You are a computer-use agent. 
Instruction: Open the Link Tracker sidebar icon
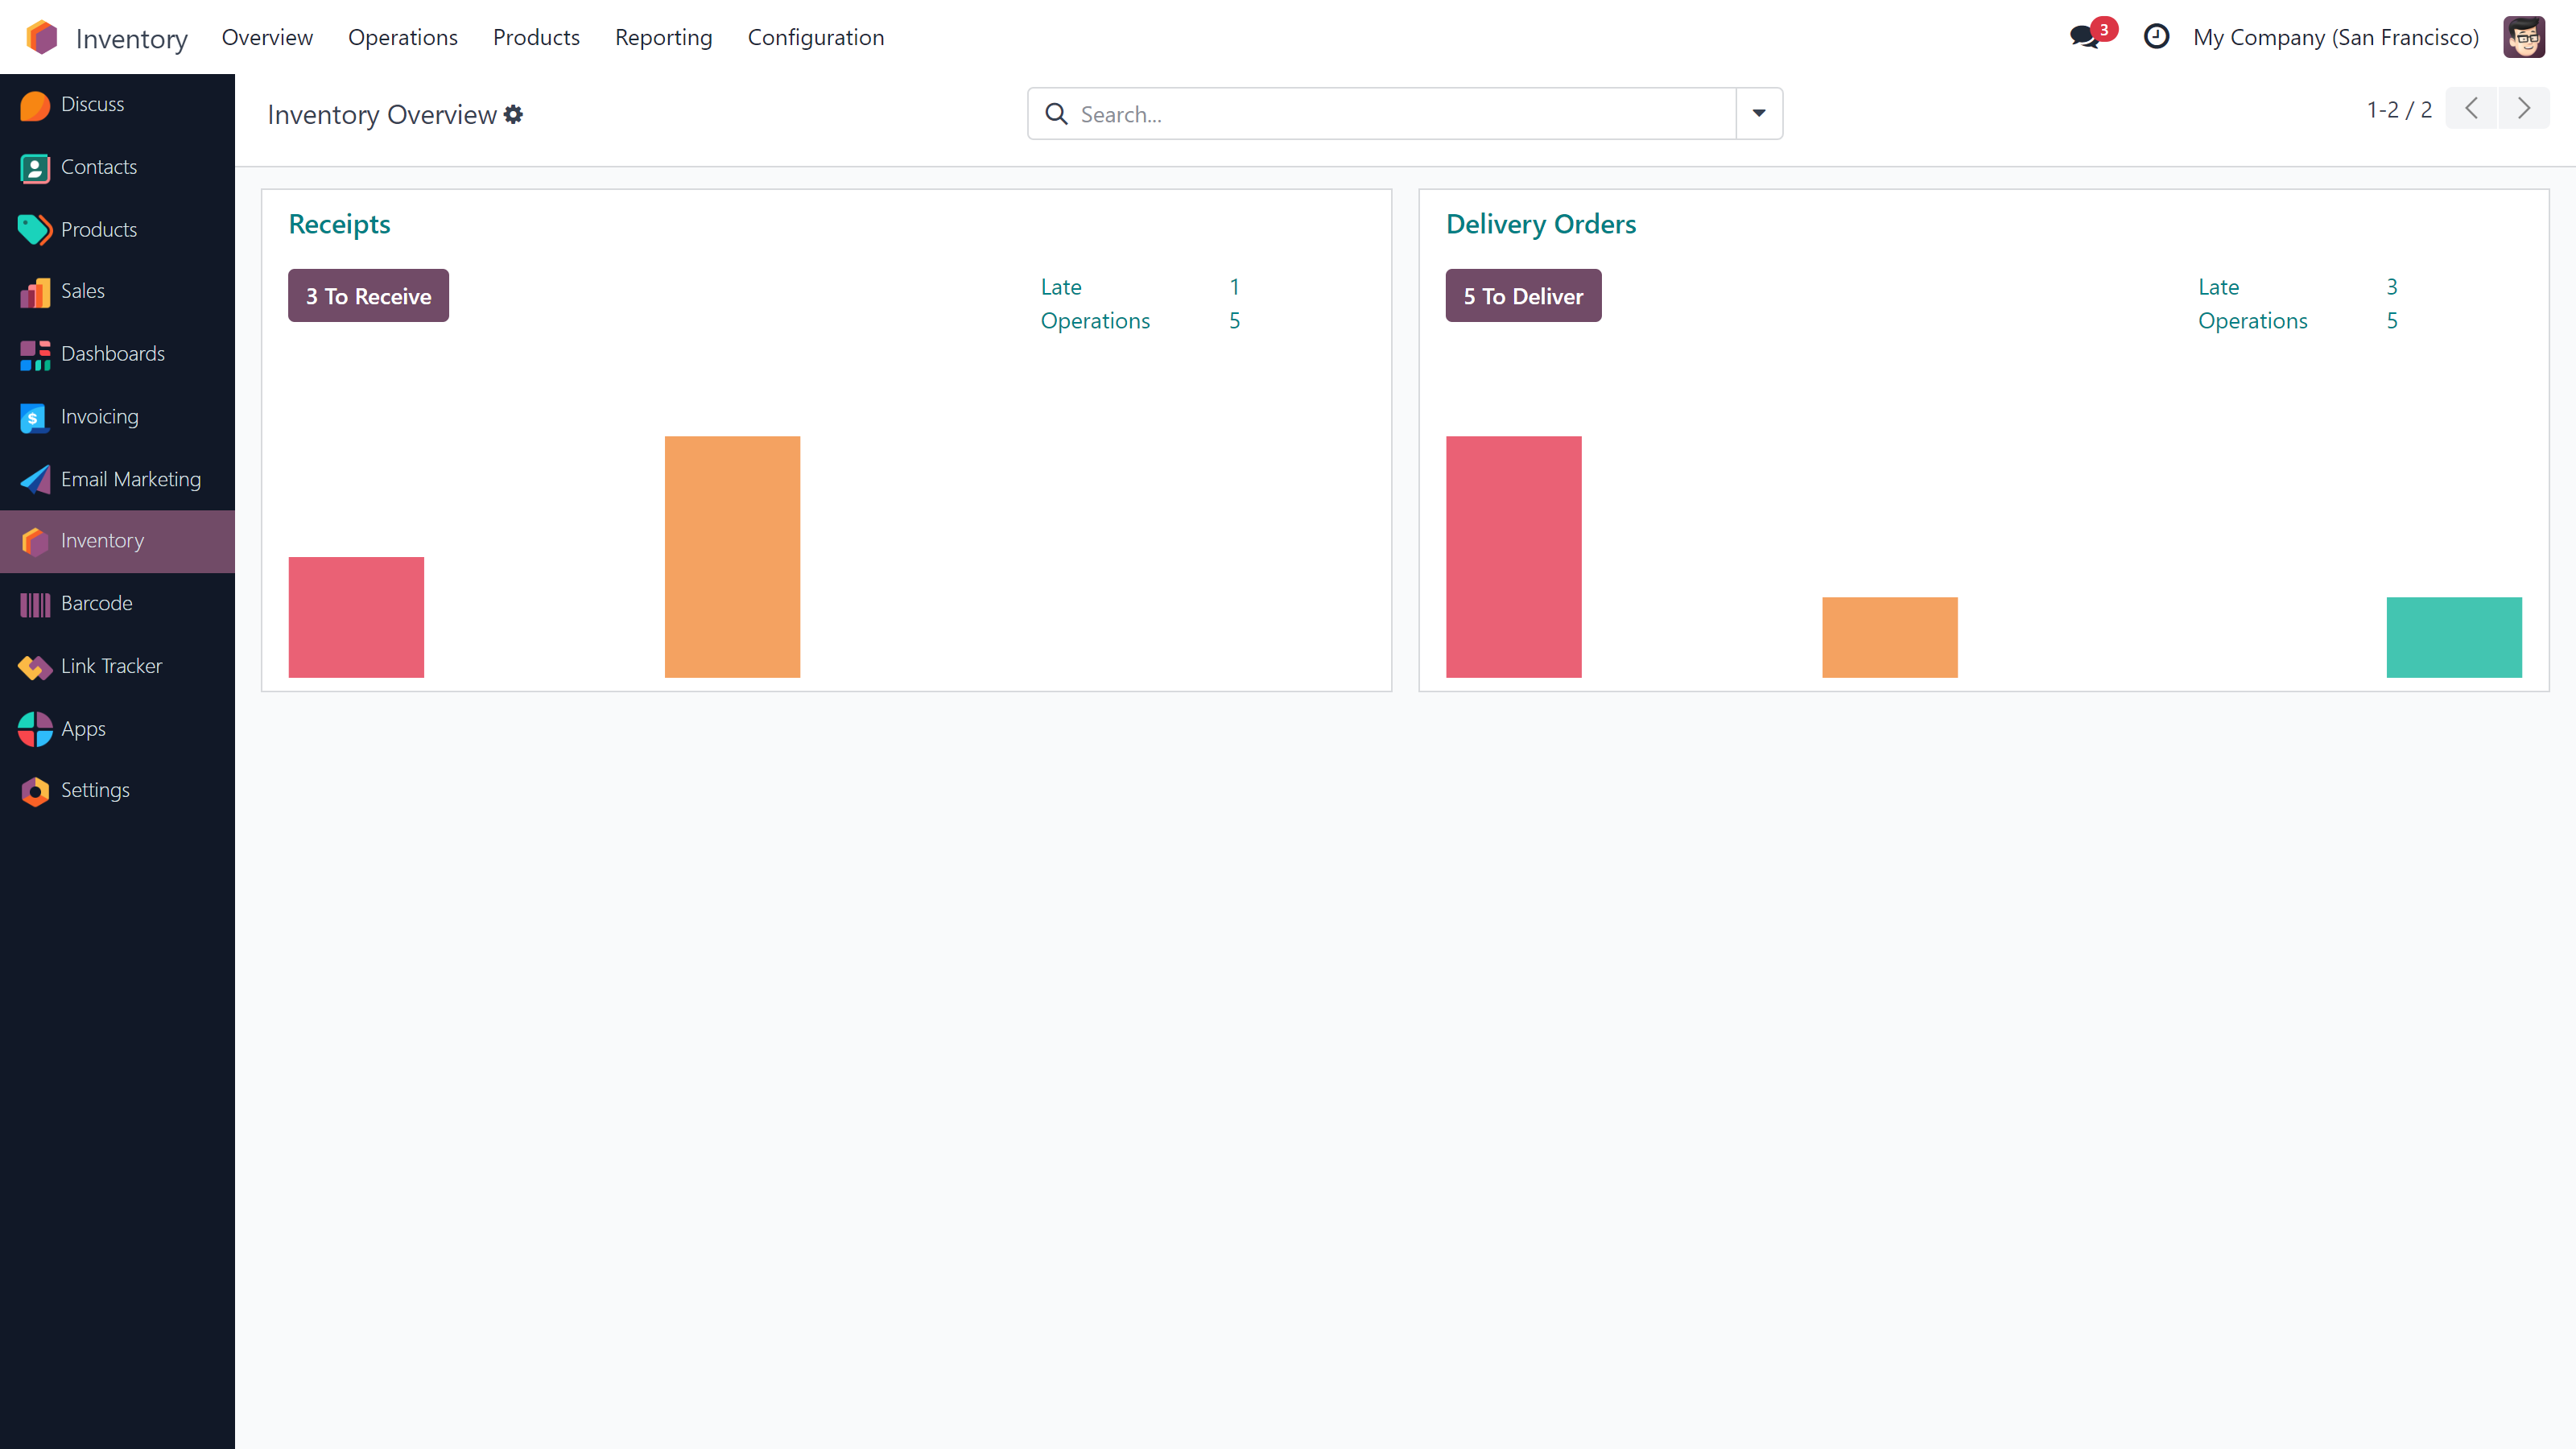35,667
